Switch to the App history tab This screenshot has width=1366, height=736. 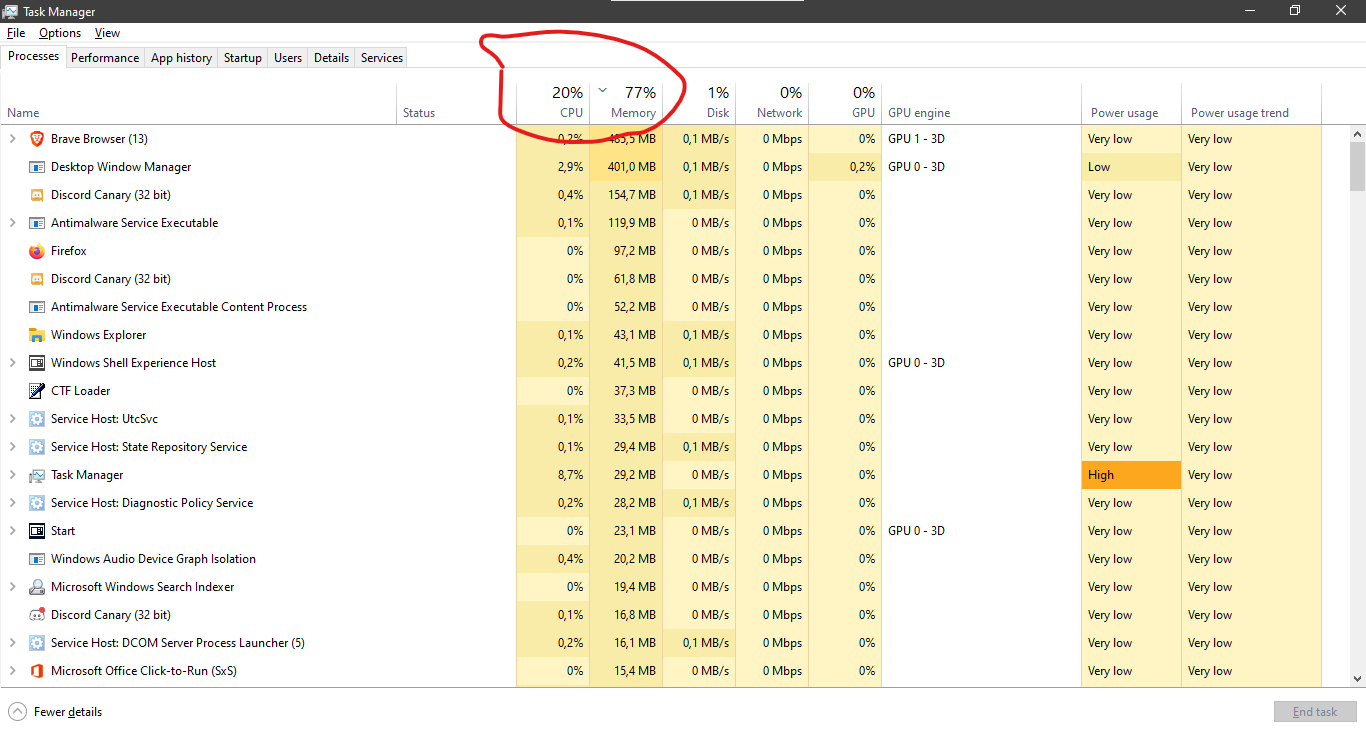click(181, 58)
